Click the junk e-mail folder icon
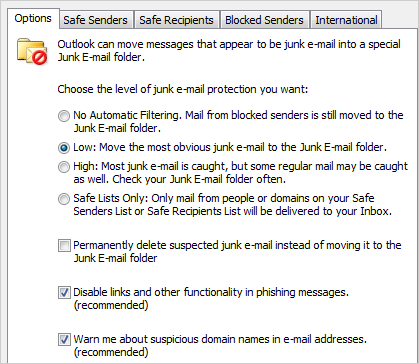This screenshot has width=419, height=364. 32,51
